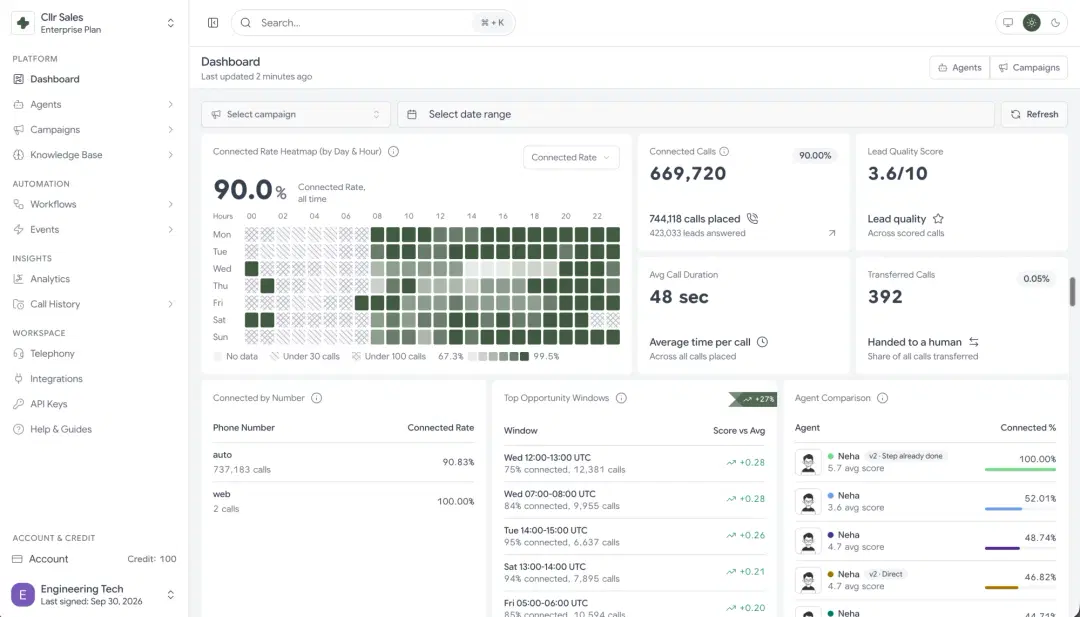Screen dimensions: 1080x617
Task: Click the web phone number row
Action: pos(344,501)
